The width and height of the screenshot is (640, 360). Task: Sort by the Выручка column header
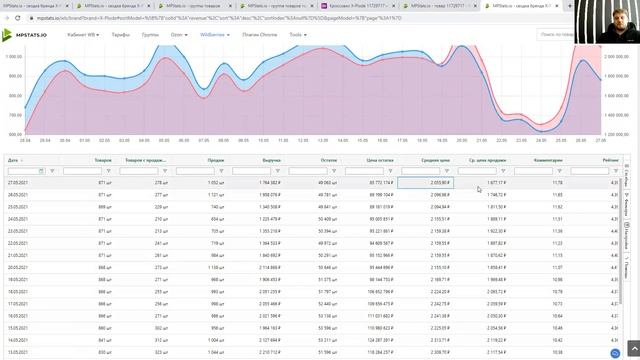point(271,160)
